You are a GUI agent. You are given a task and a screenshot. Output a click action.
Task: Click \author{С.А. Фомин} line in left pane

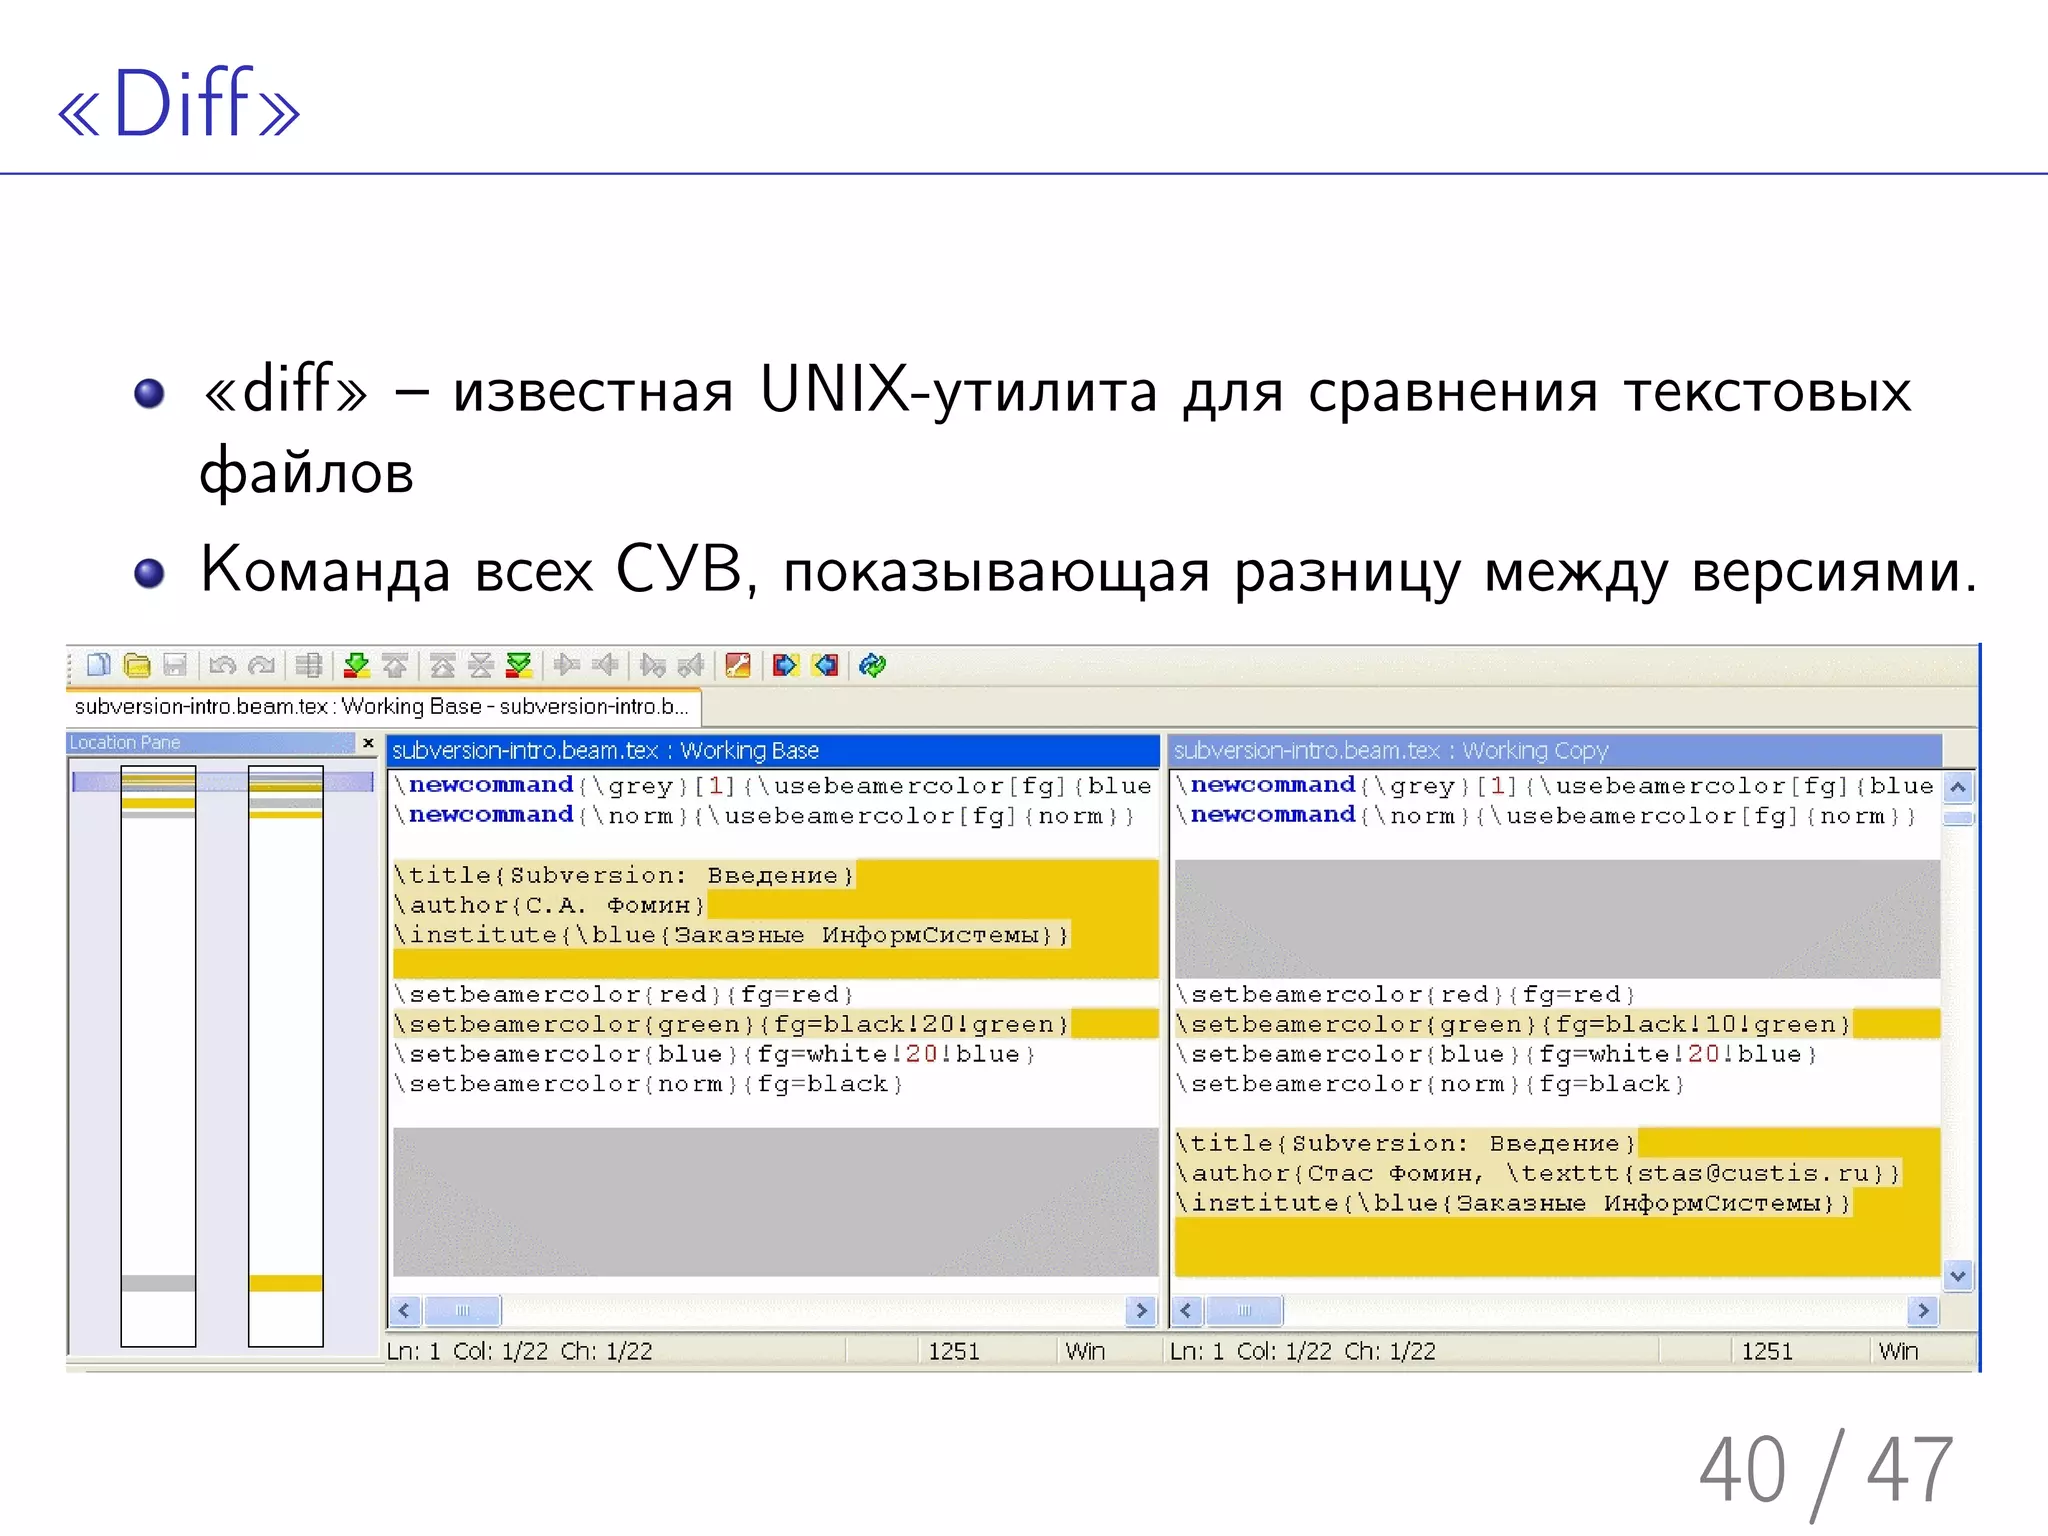[550, 905]
